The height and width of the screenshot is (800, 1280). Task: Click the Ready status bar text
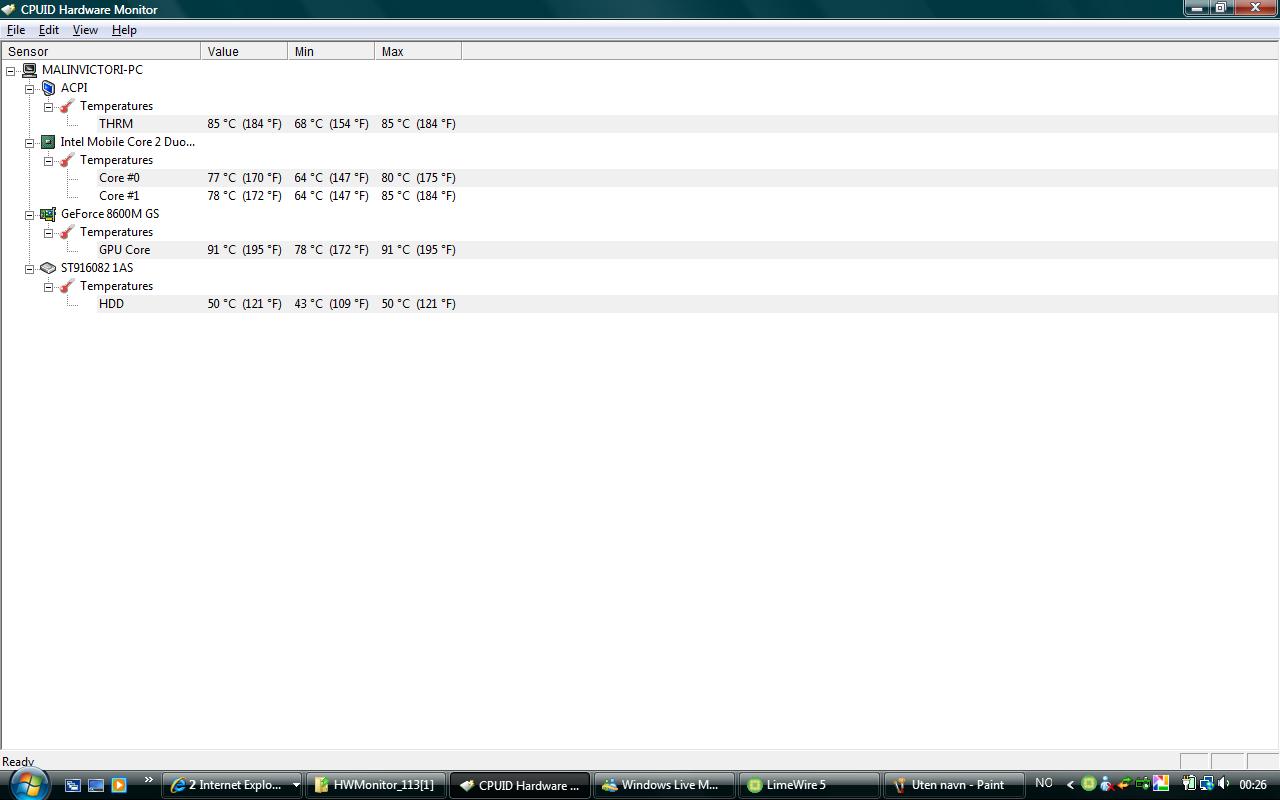pyautogui.click(x=18, y=762)
